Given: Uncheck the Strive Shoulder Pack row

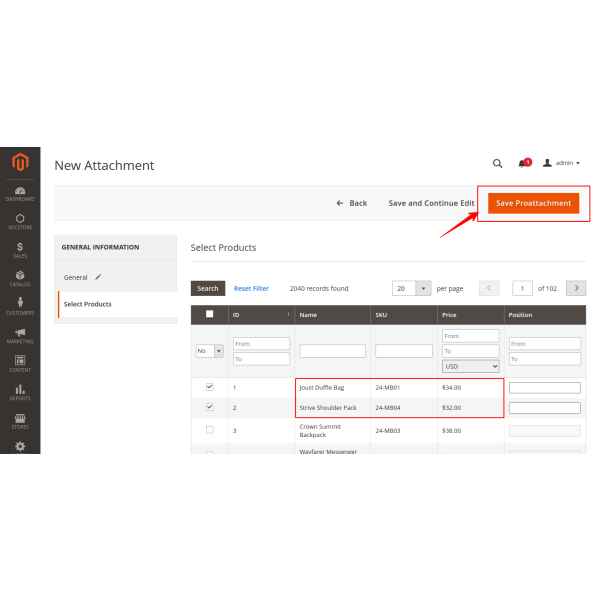Looking at the screenshot, I should (209, 407).
